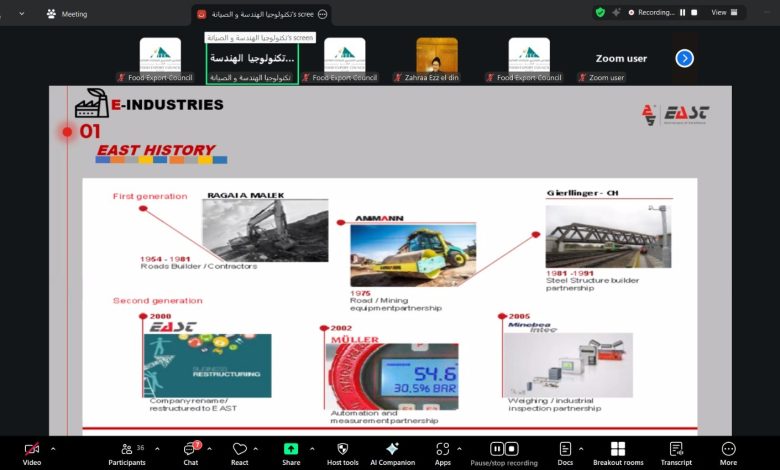The image size is (780, 470).
Task: Open the View layout menu
Action: pos(723,13)
